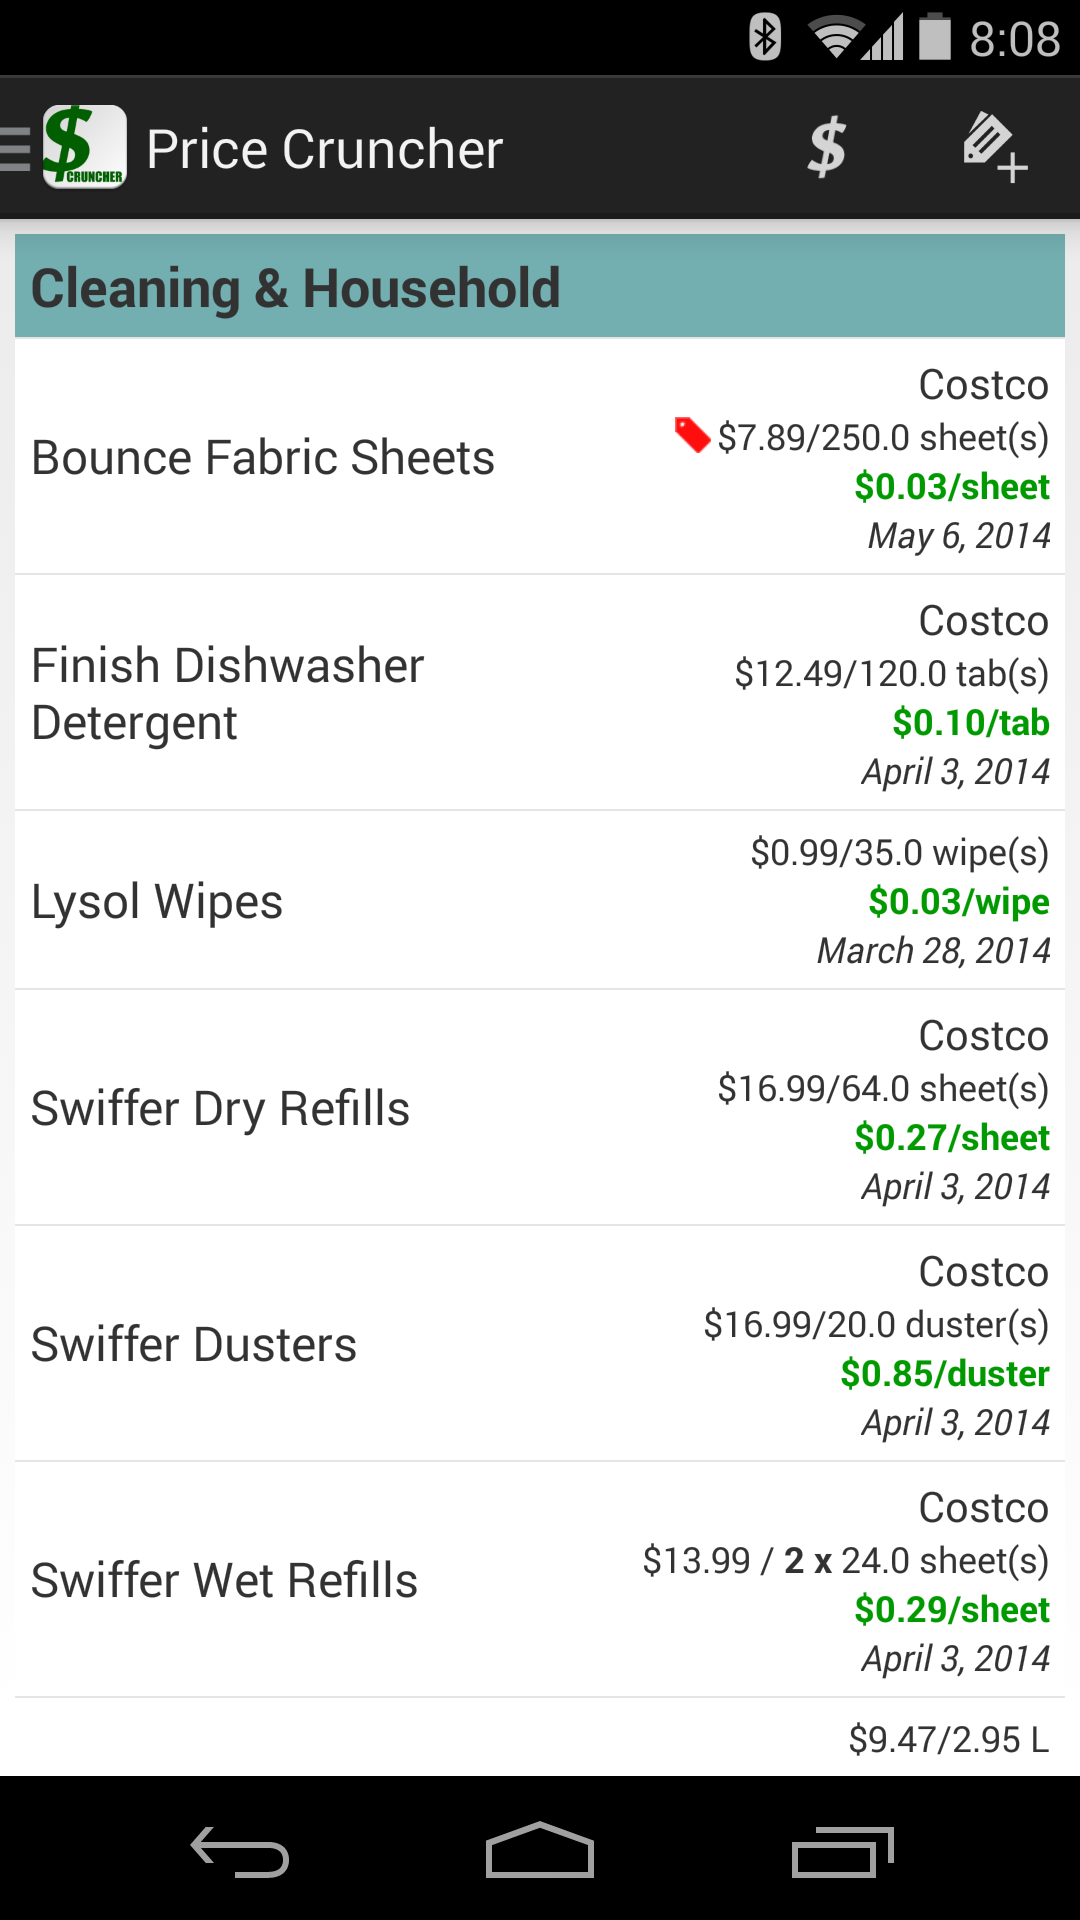Open the Bounce Fabric Sheets item
This screenshot has width=1080, height=1920.
(263, 458)
